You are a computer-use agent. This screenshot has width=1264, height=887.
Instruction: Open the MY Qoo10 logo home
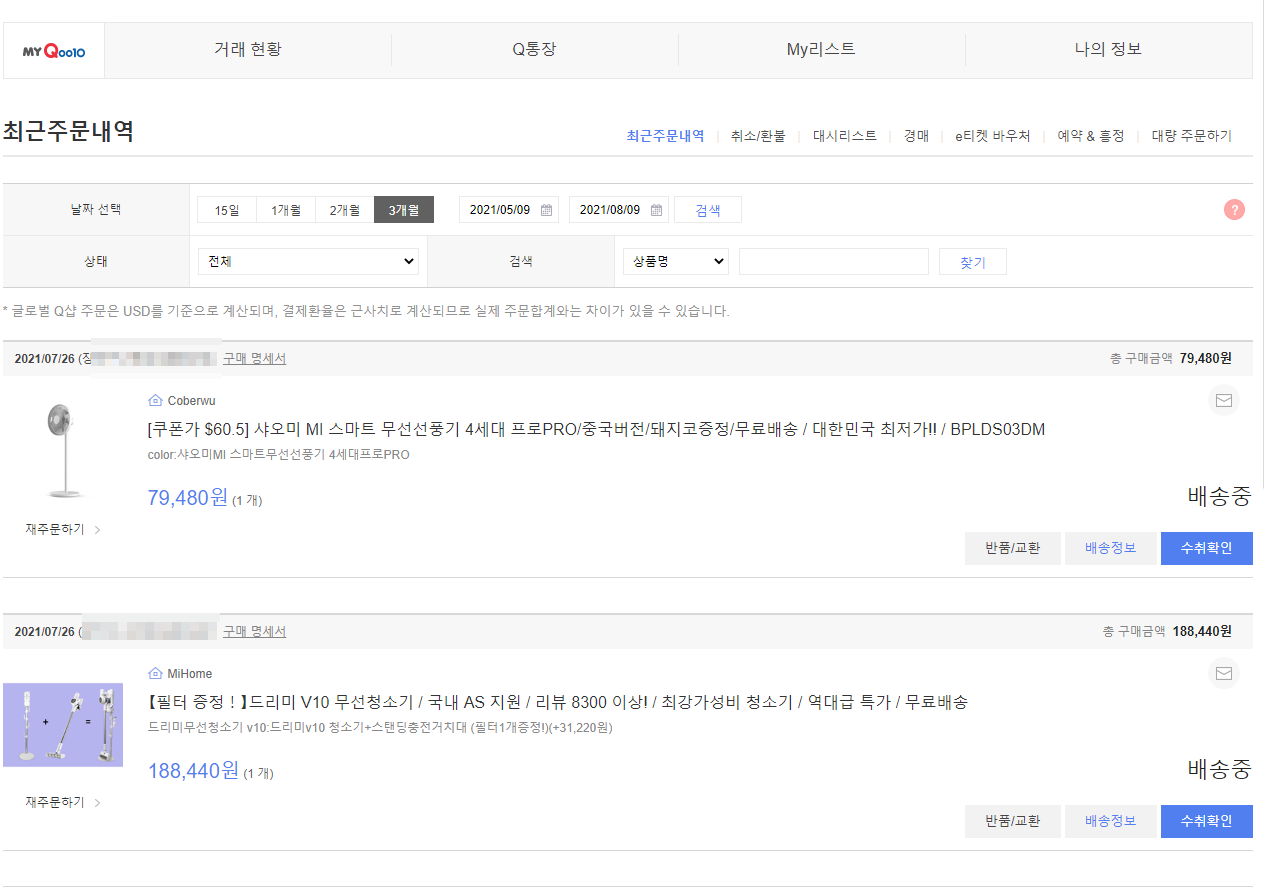[54, 50]
